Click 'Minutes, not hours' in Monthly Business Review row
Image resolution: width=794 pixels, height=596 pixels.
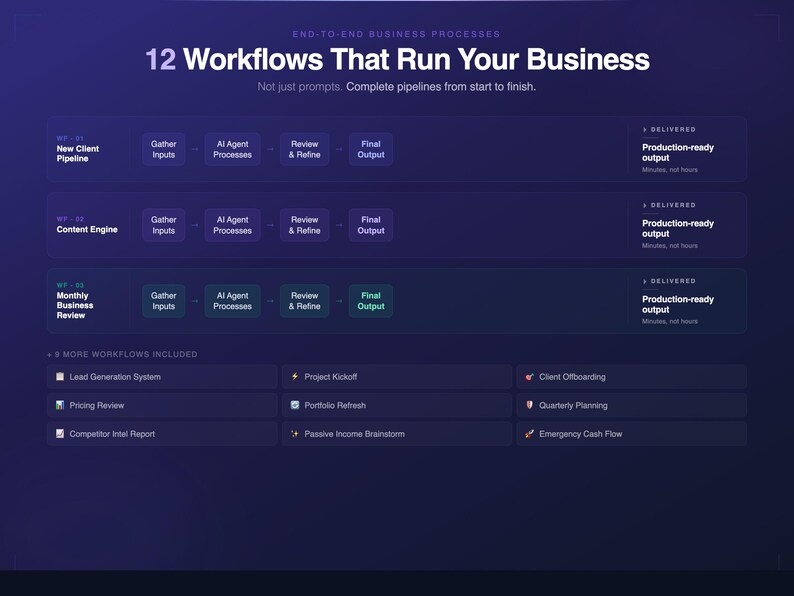[x=669, y=321]
